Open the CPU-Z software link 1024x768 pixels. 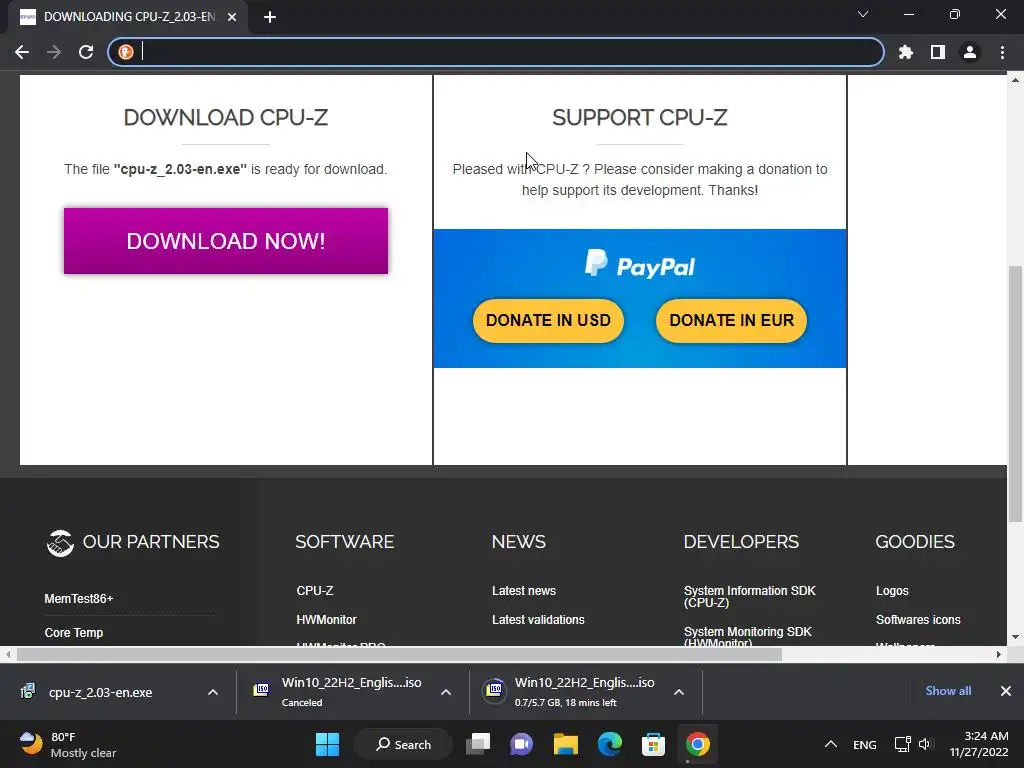pyautogui.click(x=315, y=590)
